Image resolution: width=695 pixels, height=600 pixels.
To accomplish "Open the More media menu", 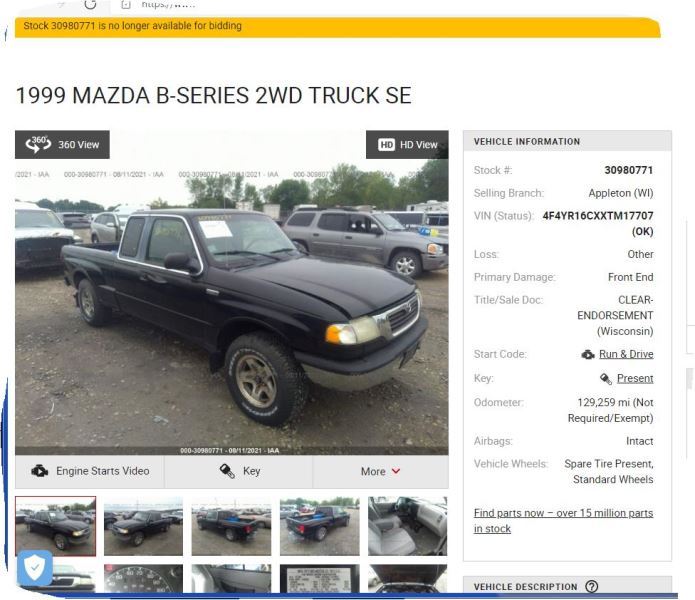I will click(x=380, y=471).
